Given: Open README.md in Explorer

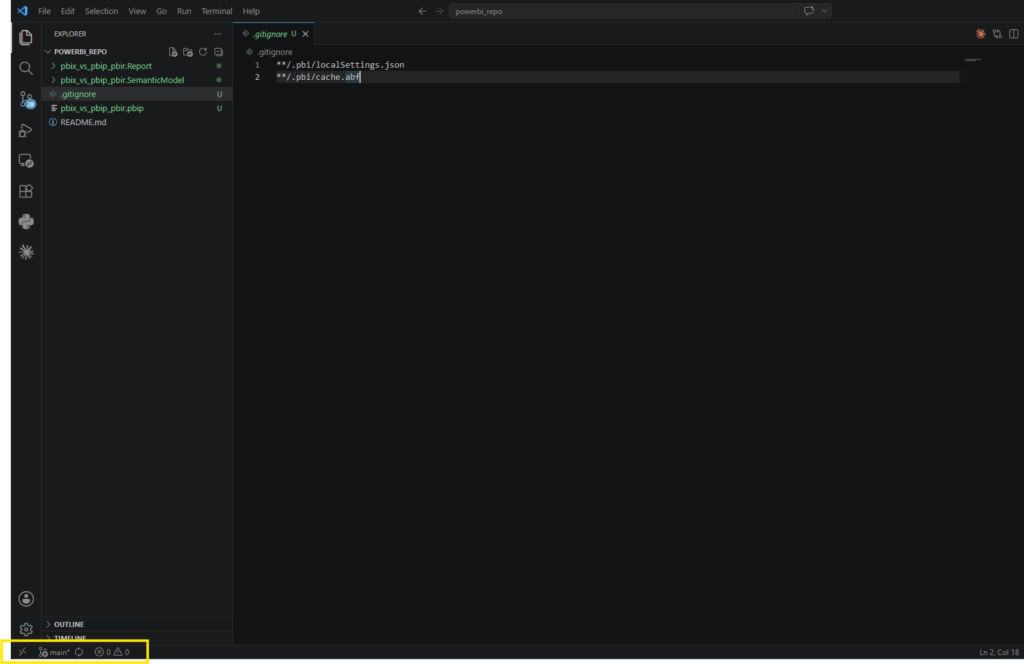Looking at the screenshot, I should (x=137, y=122).
